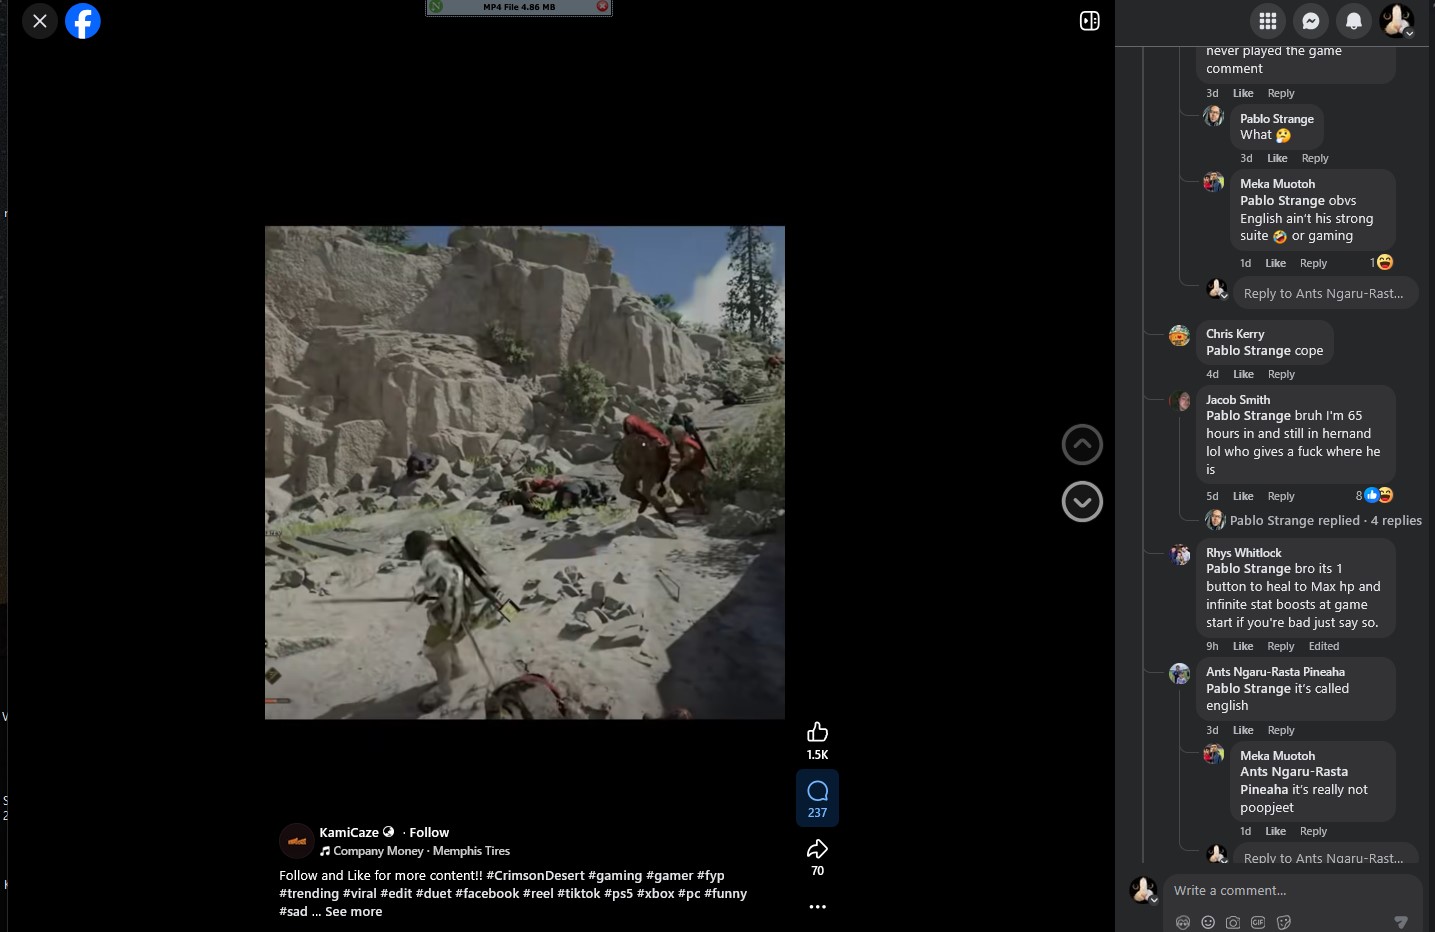Open KamiCaze's profile name link

(349, 832)
